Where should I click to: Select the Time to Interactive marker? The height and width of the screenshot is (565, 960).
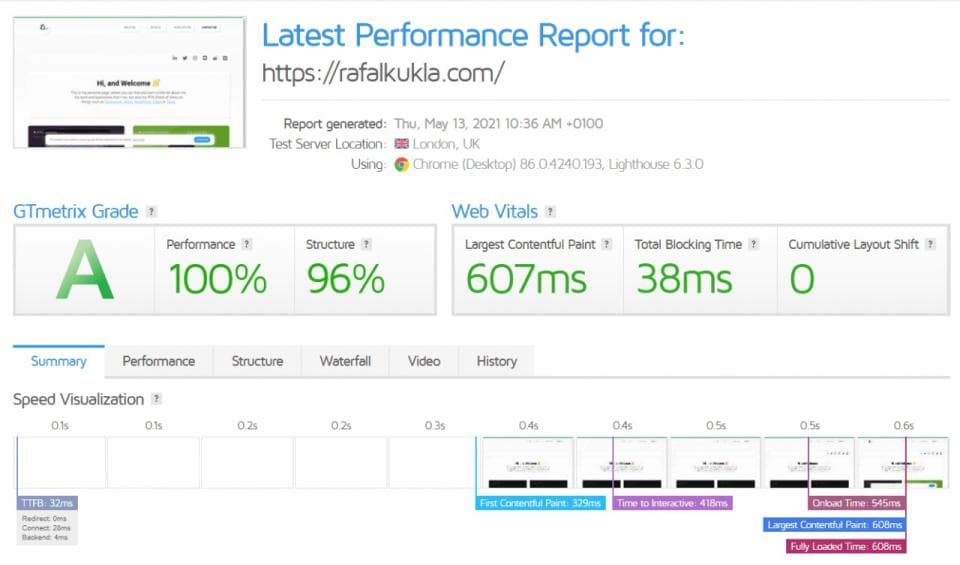tap(672, 503)
